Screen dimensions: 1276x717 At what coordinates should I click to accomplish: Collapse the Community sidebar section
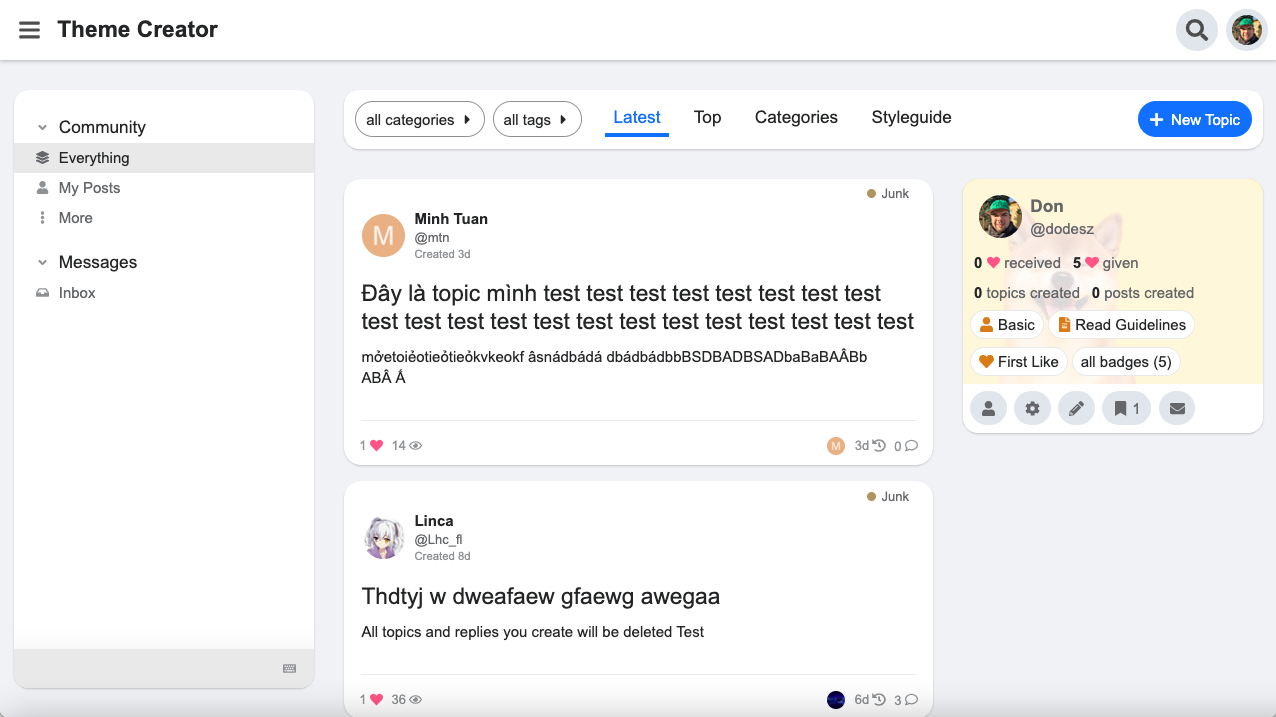click(41, 127)
